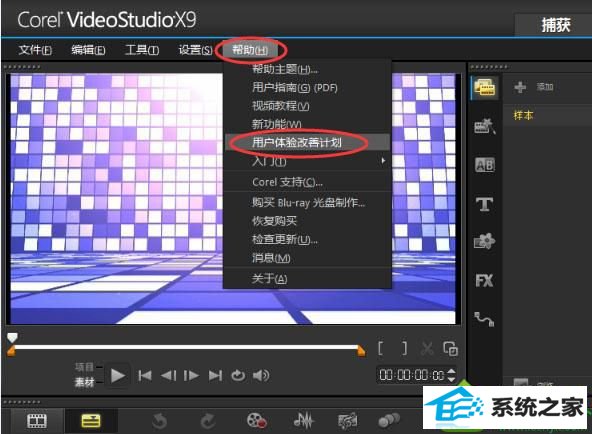Select 项目 (Project) play mode
Image resolution: width=592 pixels, height=434 pixels.
point(84,366)
